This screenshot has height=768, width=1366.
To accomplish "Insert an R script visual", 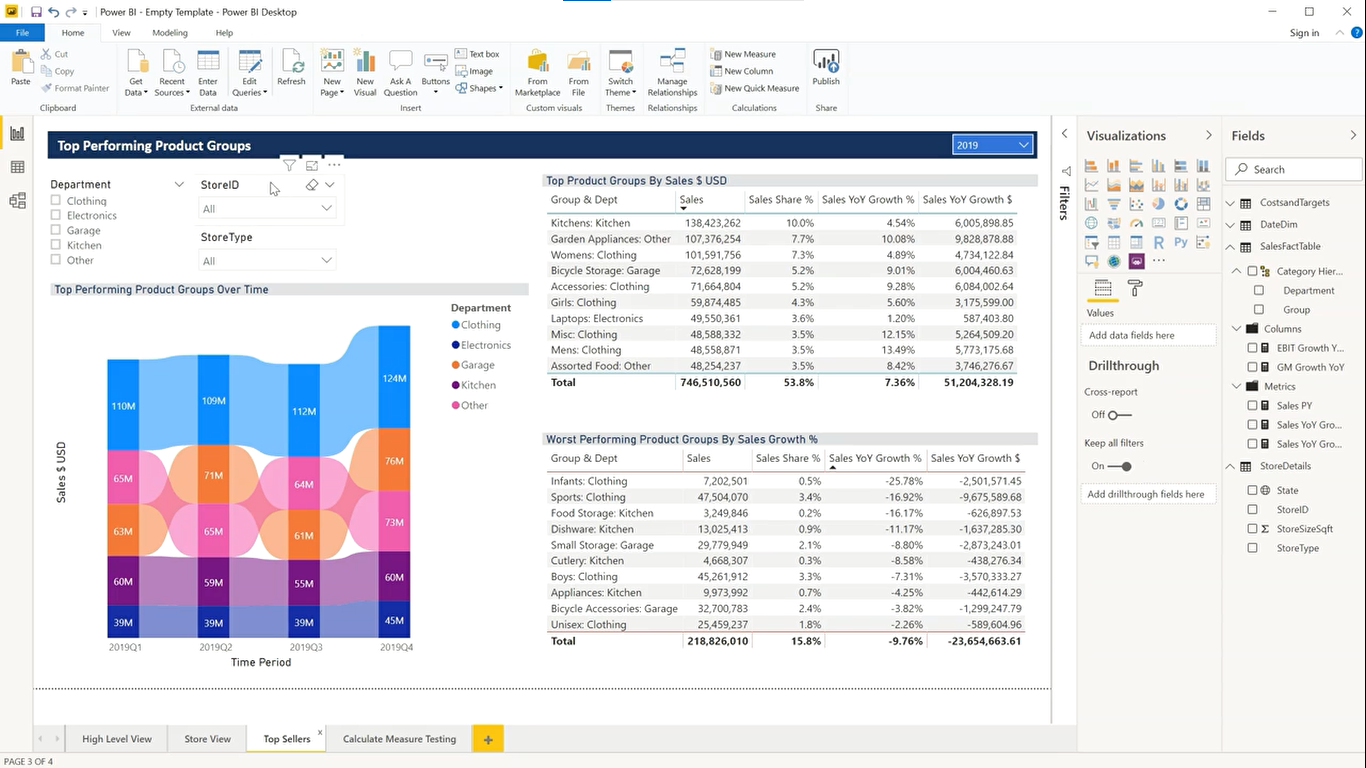I will (x=1159, y=242).
